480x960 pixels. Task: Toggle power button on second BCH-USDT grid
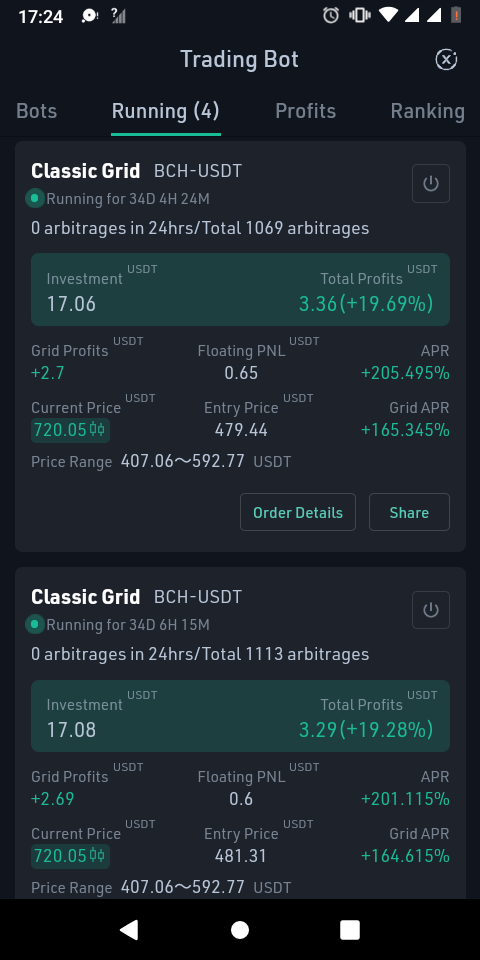coord(431,610)
